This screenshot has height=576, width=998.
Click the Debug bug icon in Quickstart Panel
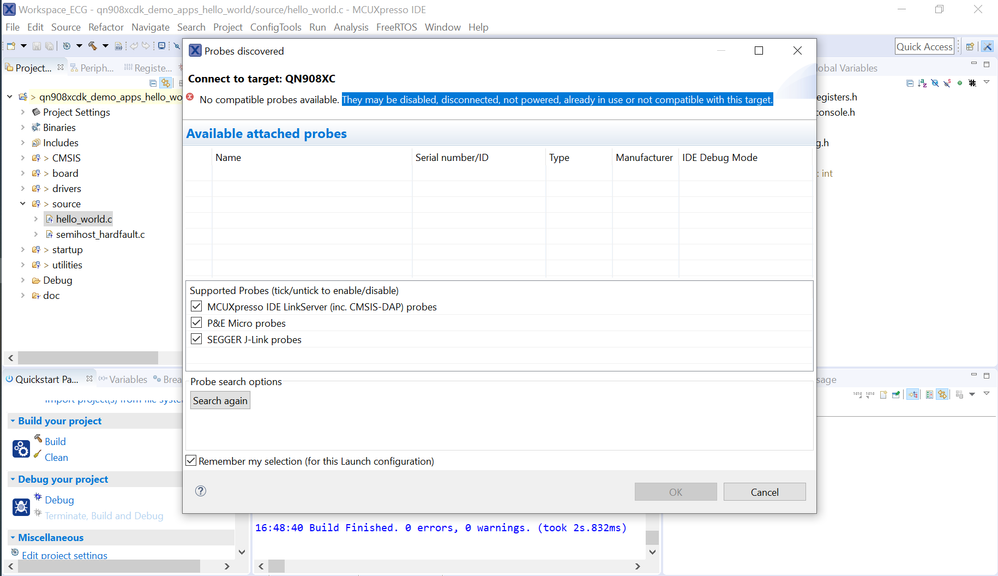pyautogui.click(x=21, y=507)
